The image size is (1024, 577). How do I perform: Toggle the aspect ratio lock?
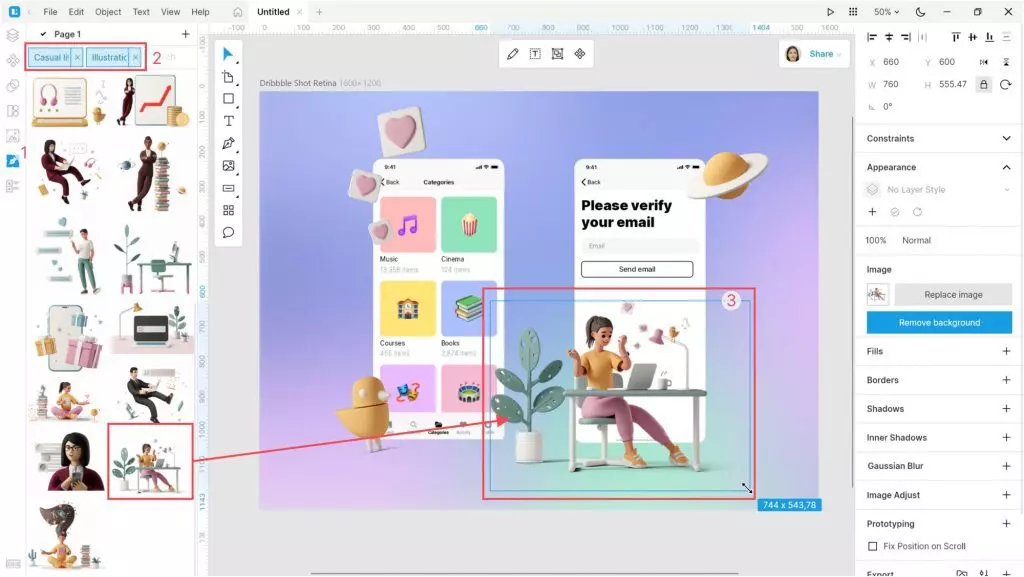984,84
